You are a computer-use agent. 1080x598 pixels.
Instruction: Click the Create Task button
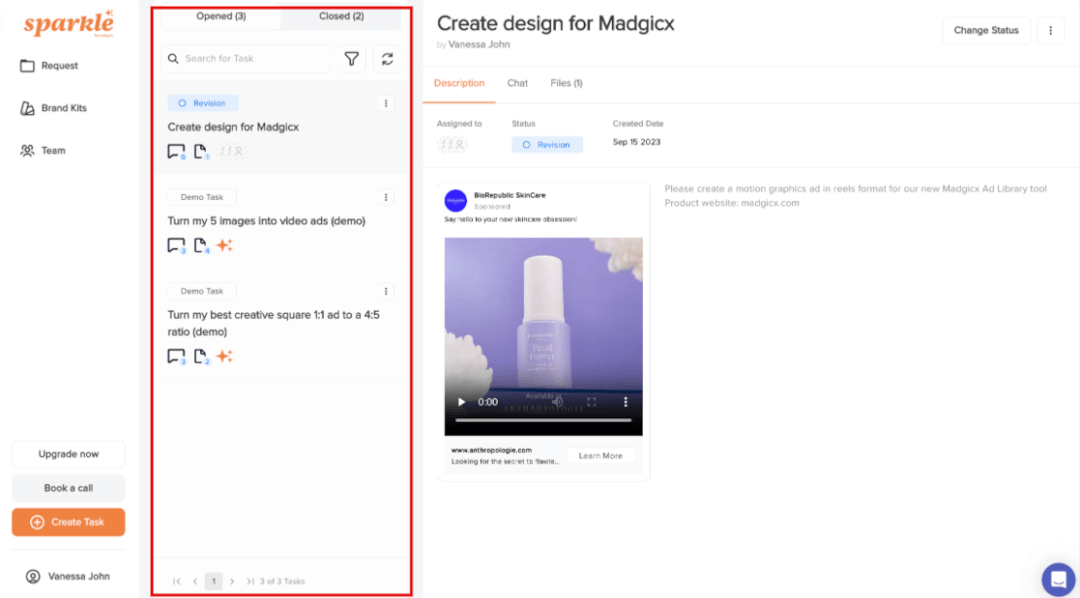point(68,522)
